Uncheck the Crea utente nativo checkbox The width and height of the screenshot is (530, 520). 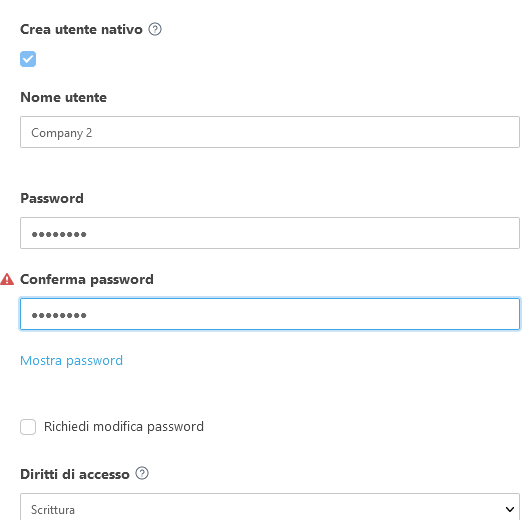point(28,59)
